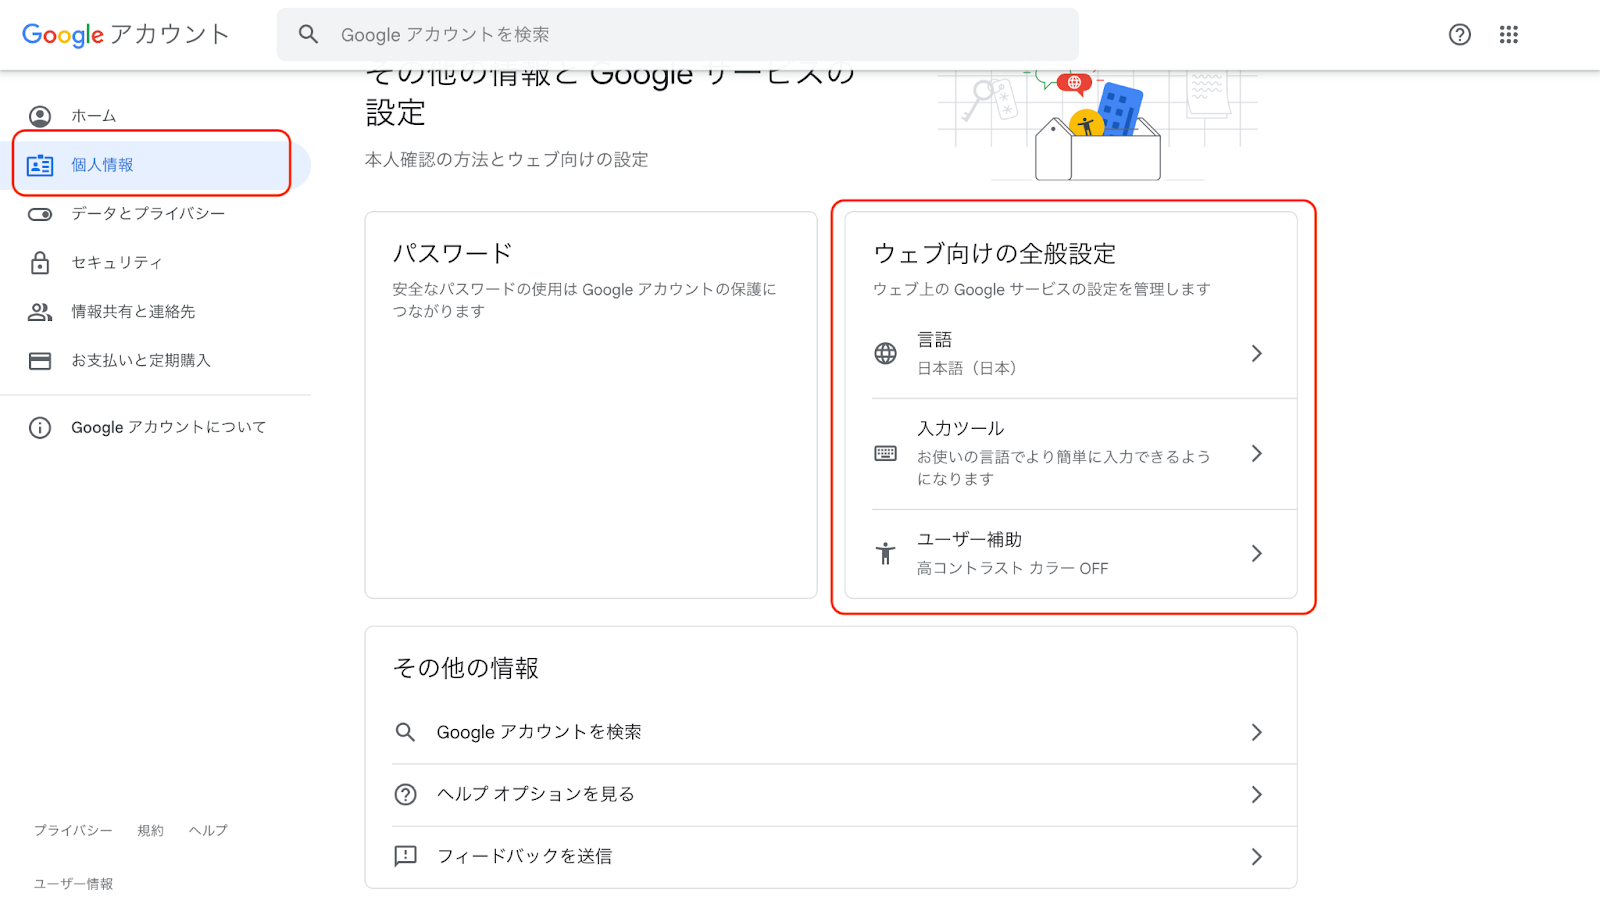
Task: Click the ヘルプ オプションを見る question icon
Action: click(405, 794)
